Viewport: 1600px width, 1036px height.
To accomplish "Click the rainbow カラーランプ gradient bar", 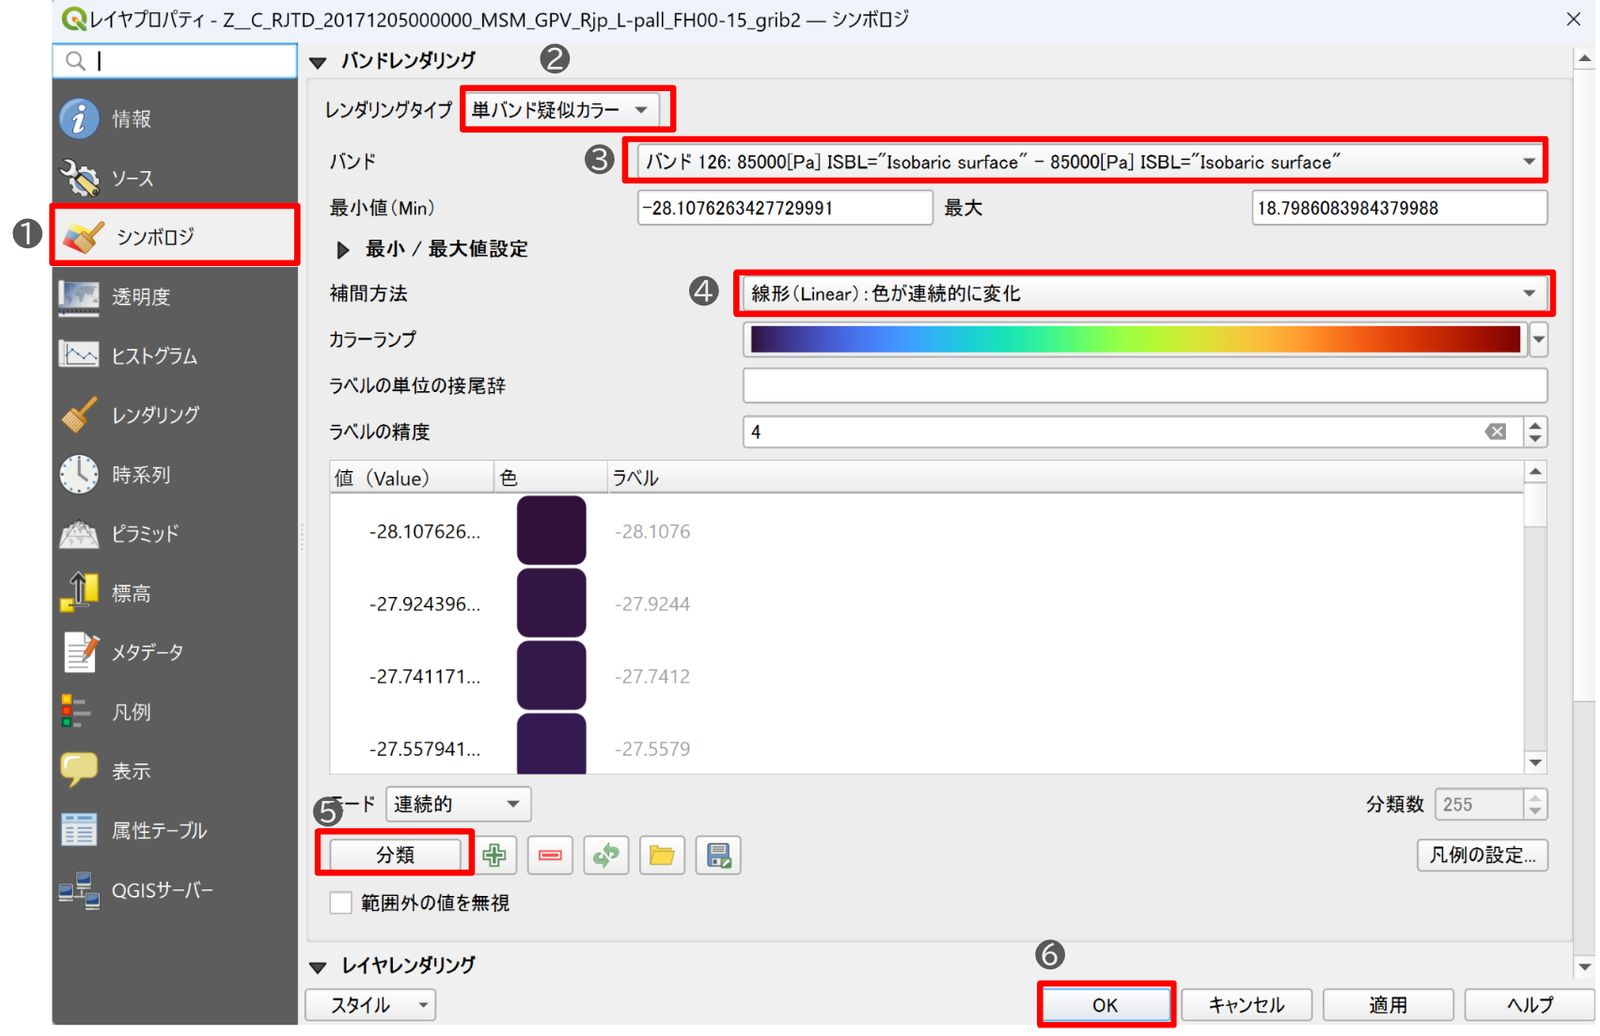I will pos(1135,340).
